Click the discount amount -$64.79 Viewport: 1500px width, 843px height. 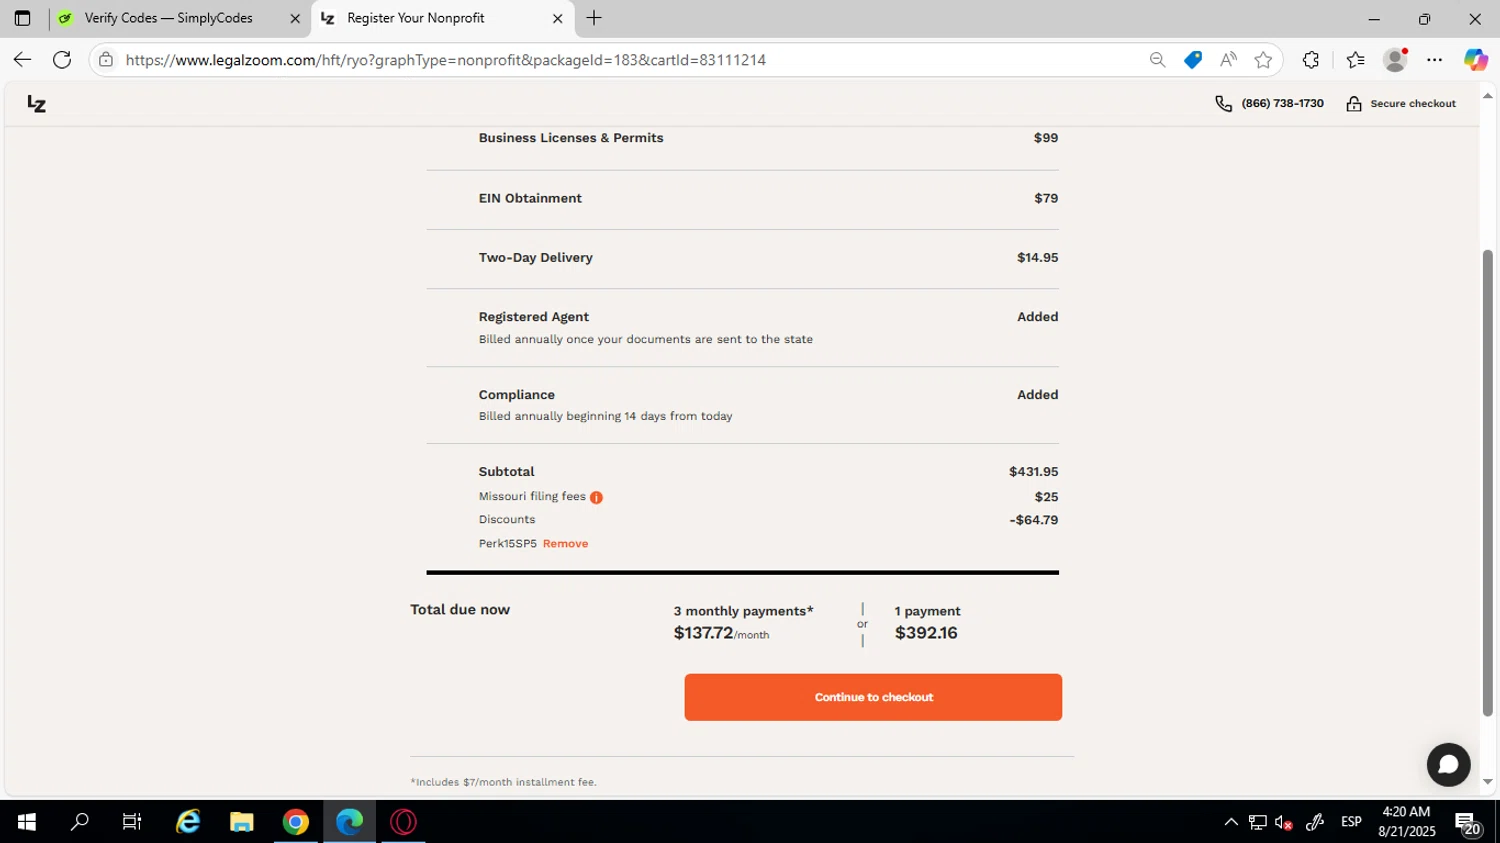(1034, 520)
